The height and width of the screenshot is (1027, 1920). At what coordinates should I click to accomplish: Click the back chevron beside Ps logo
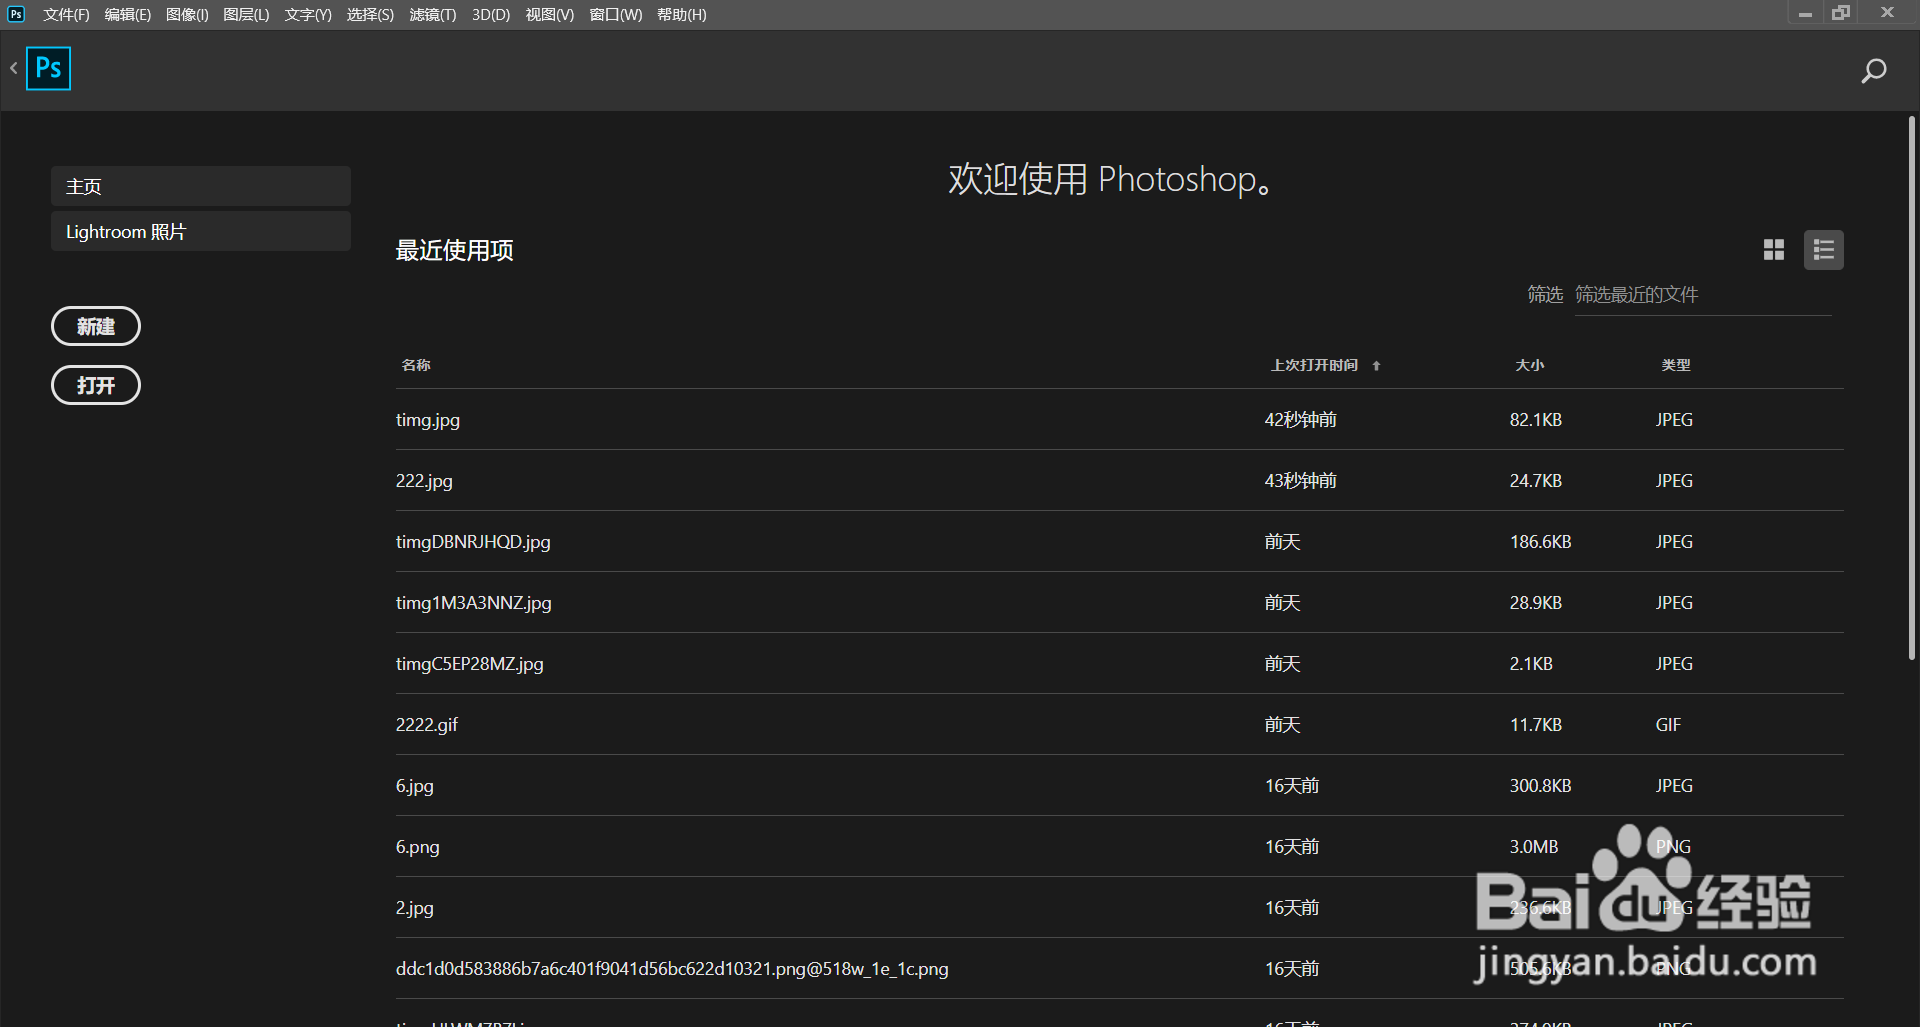(14, 68)
